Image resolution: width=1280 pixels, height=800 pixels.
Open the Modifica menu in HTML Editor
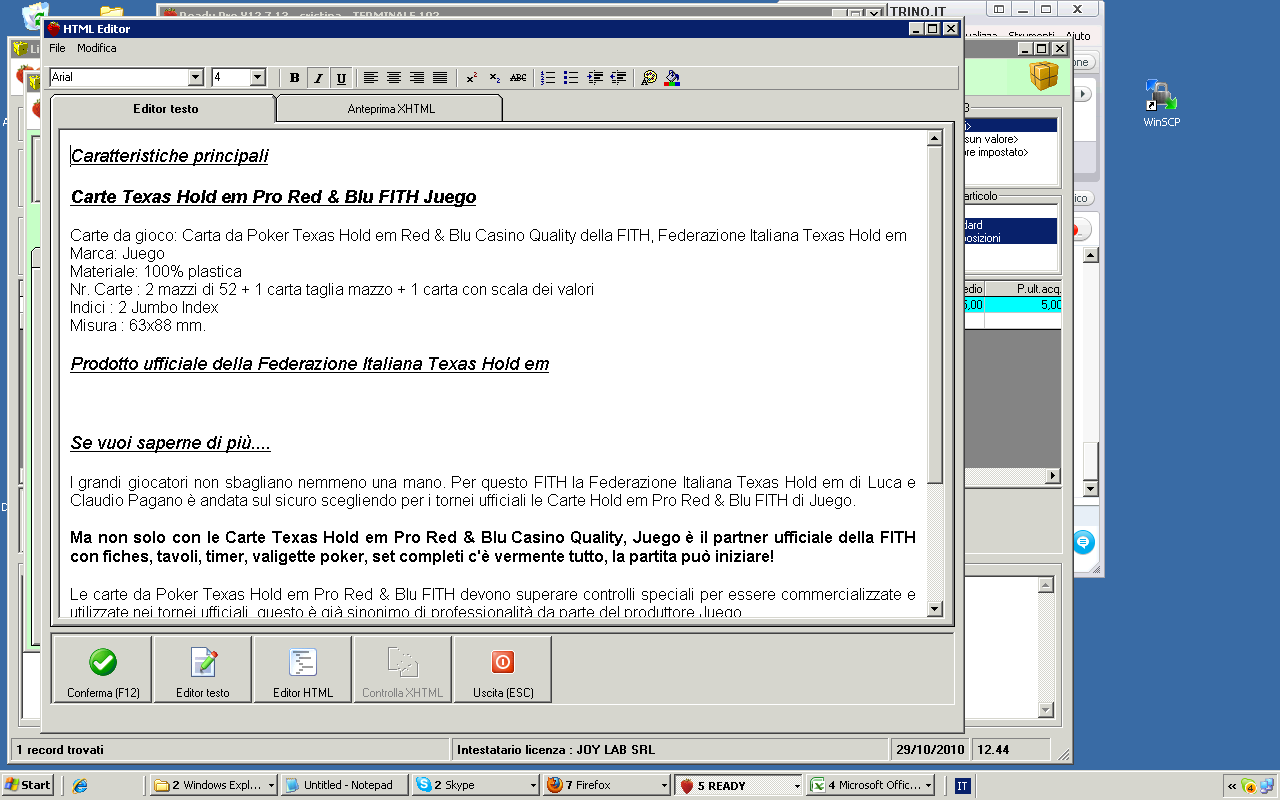97,48
